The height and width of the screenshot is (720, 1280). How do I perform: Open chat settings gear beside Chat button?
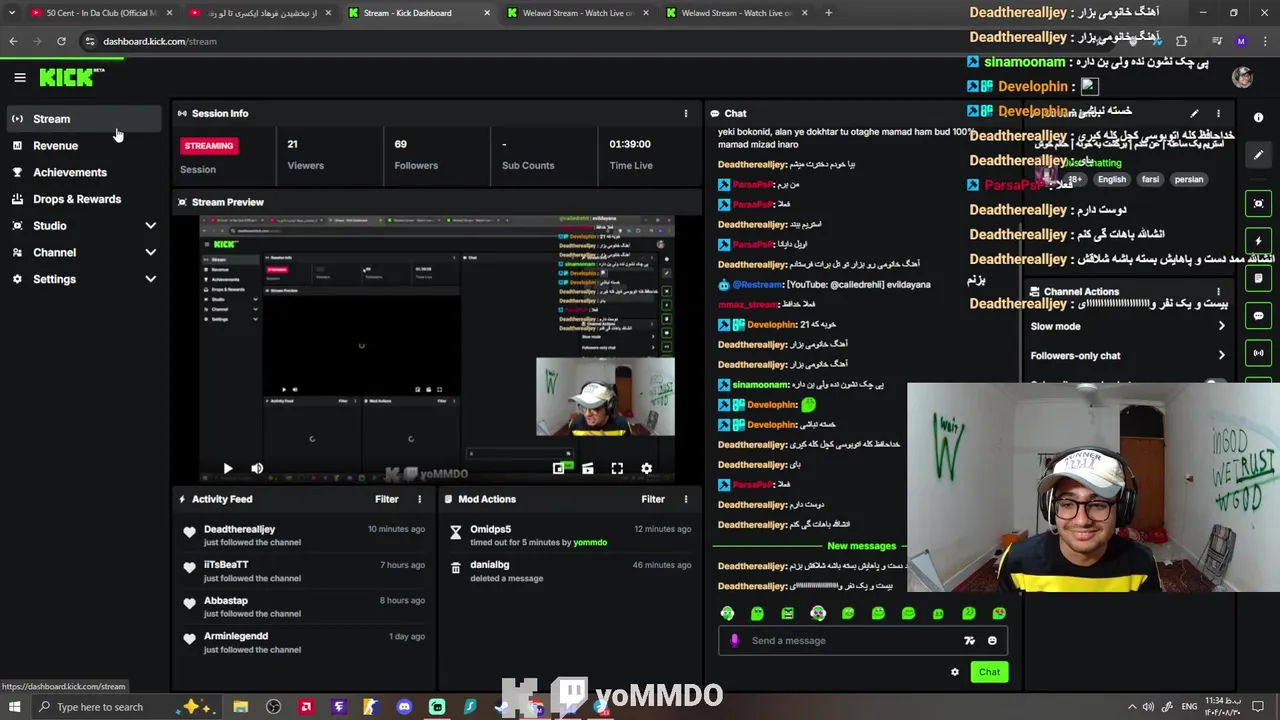(954, 672)
